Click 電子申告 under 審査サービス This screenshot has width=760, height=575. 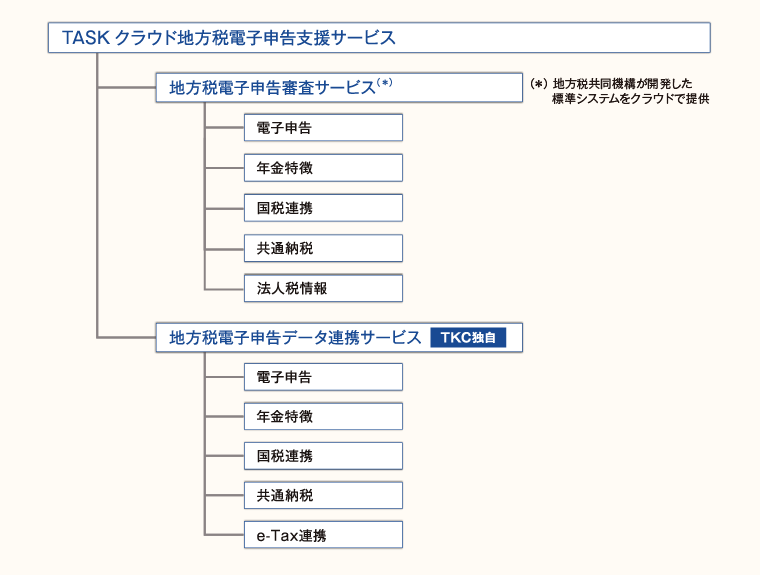(x=323, y=128)
